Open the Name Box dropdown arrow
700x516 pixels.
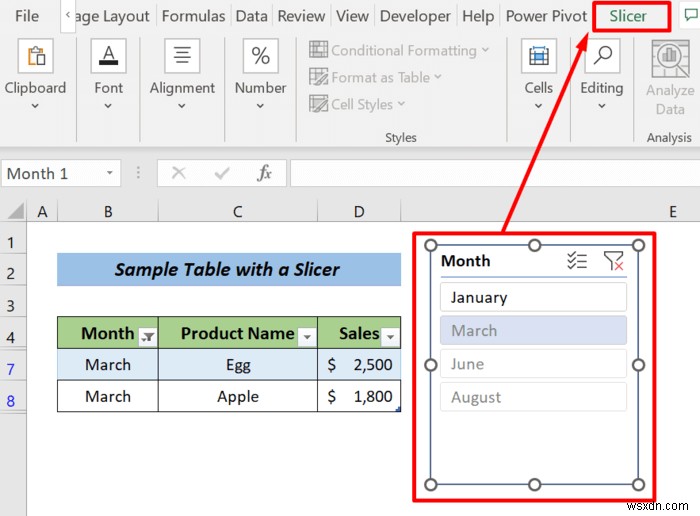point(109,173)
